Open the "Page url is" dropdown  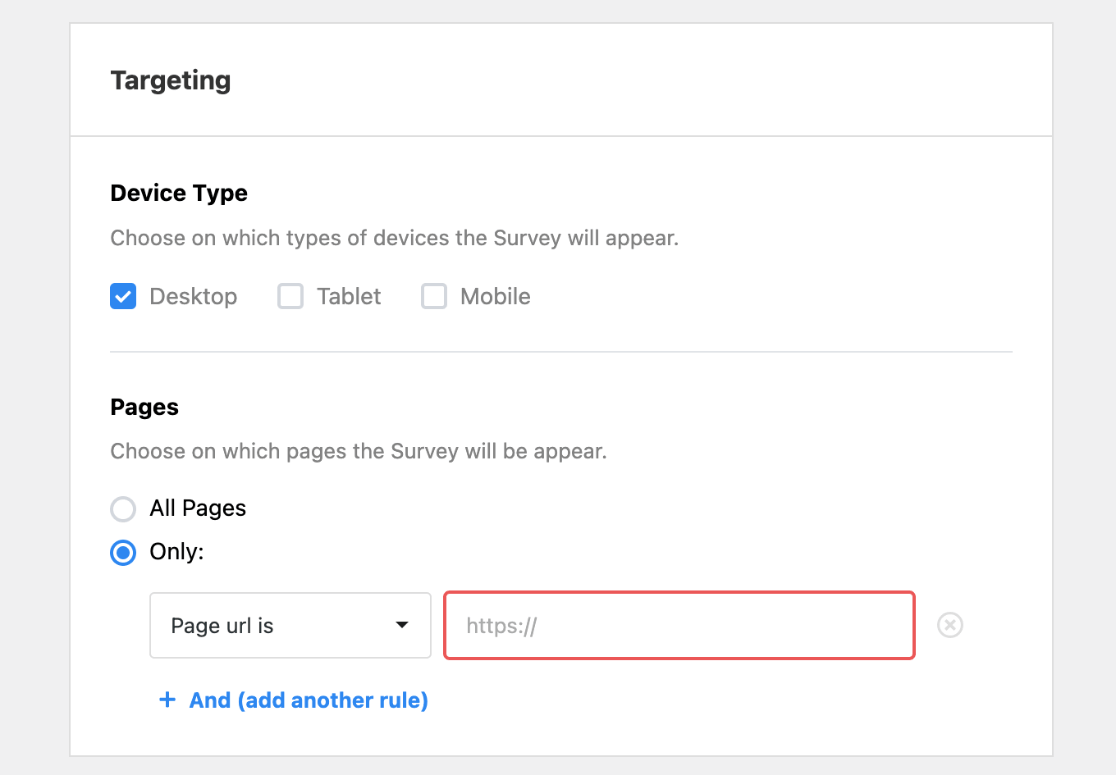click(290, 626)
